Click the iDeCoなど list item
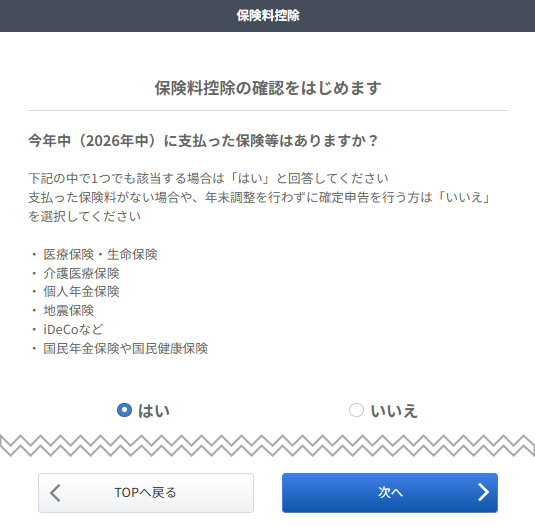535x530 pixels. point(73,329)
